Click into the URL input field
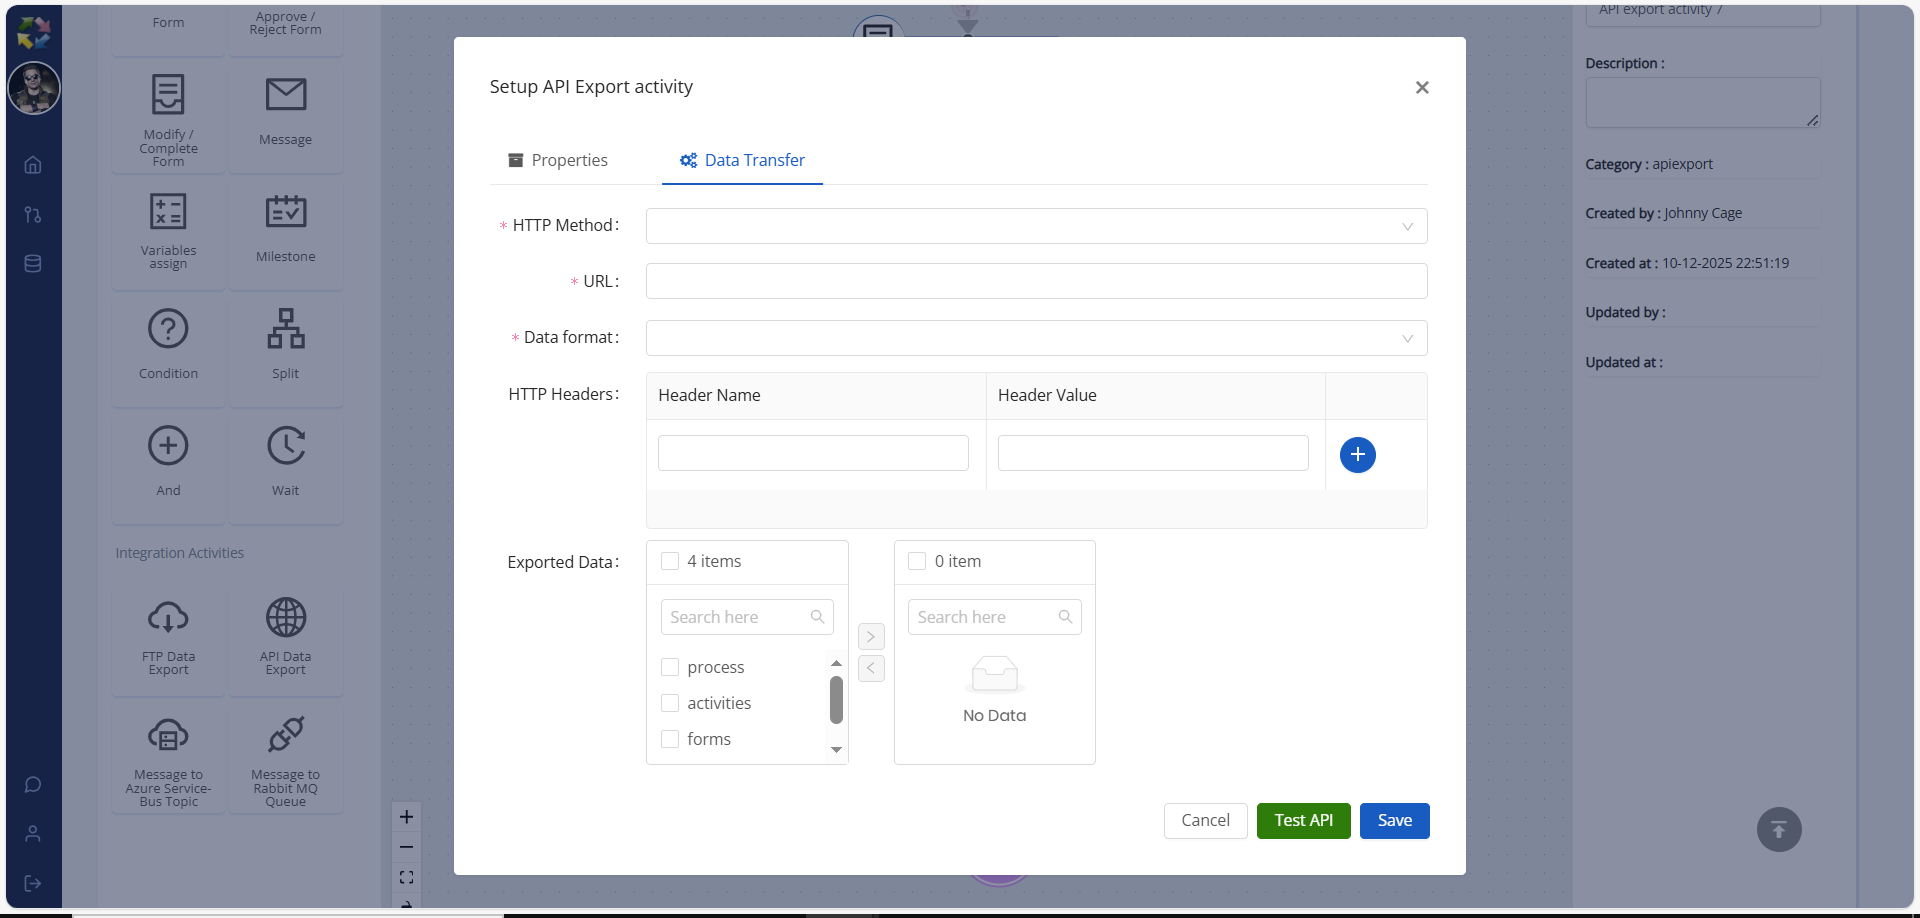This screenshot has width=1920, height=918. [1036, 281]
